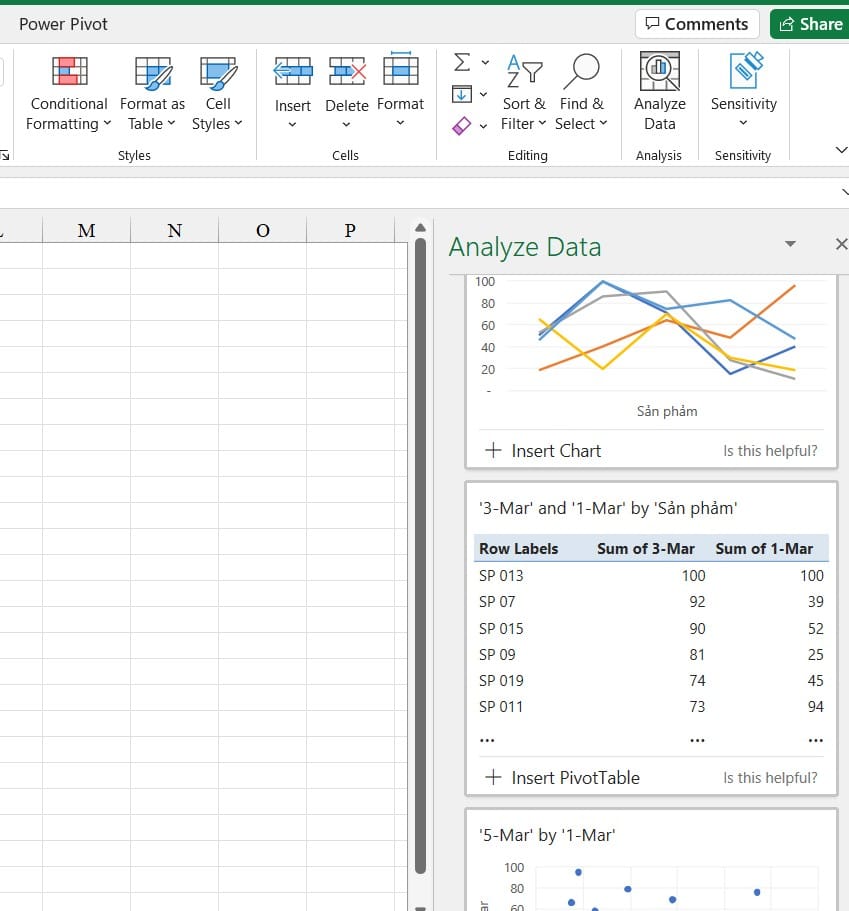The width and height of the screenshot is (849, 911).
Task: Switch to the Power Pivot tab
Action: point(63,24)
